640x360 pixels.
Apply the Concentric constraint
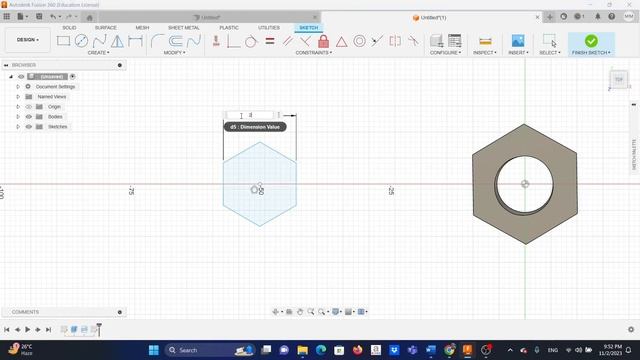[359, 41]
